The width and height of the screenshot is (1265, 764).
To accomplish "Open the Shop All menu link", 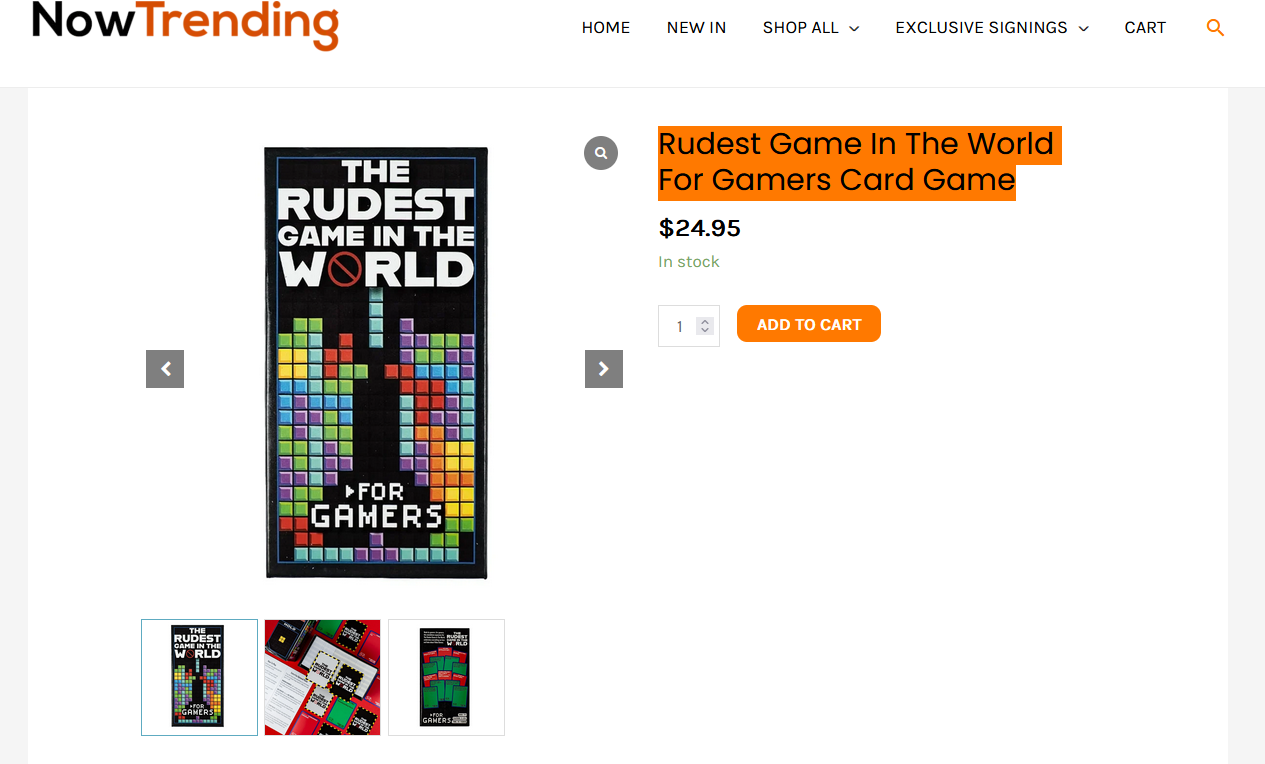I will coord(800,28).
